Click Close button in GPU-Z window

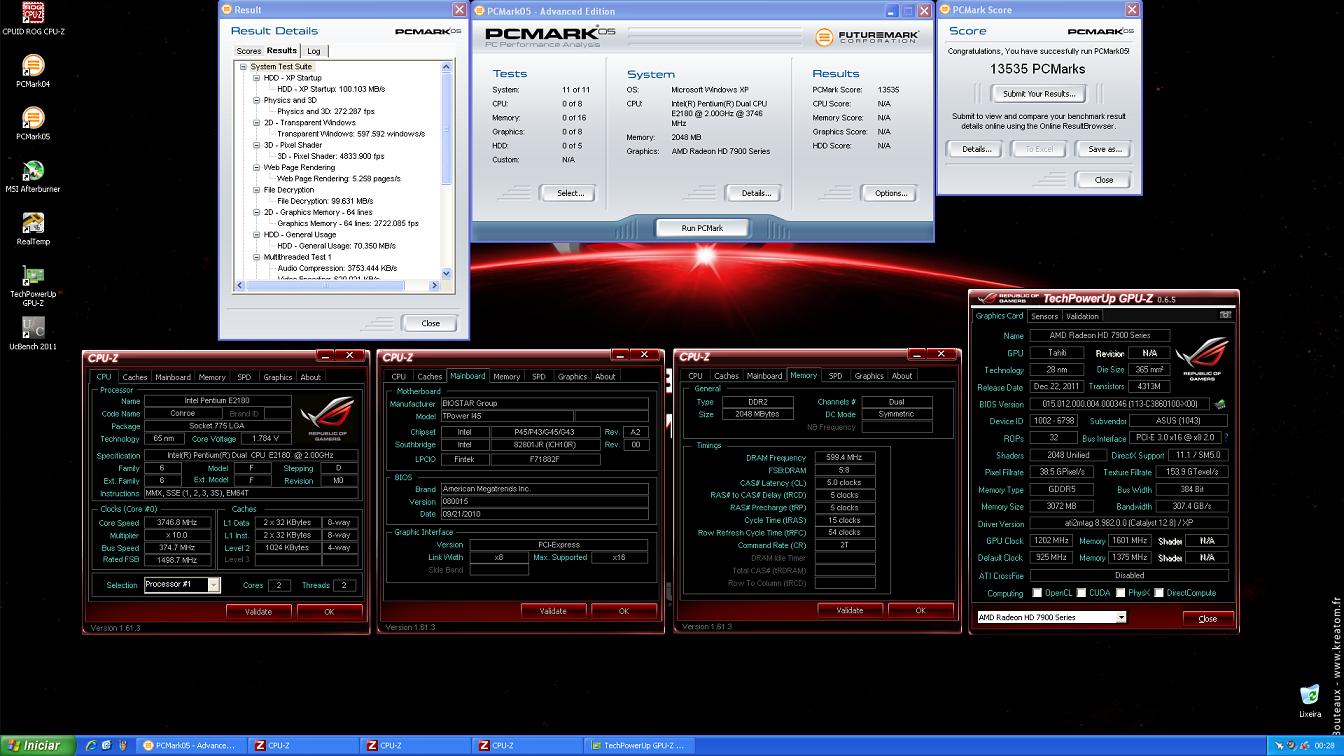pyautogui.click(x=1207, y=618)
